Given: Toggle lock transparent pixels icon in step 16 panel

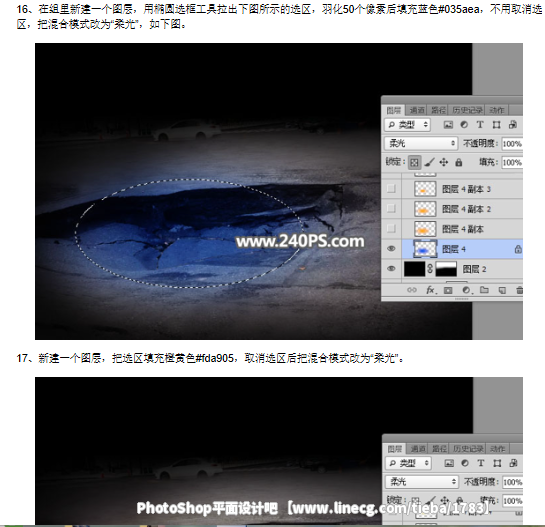Looking at the screenshot, I should [x=414, y=162].
